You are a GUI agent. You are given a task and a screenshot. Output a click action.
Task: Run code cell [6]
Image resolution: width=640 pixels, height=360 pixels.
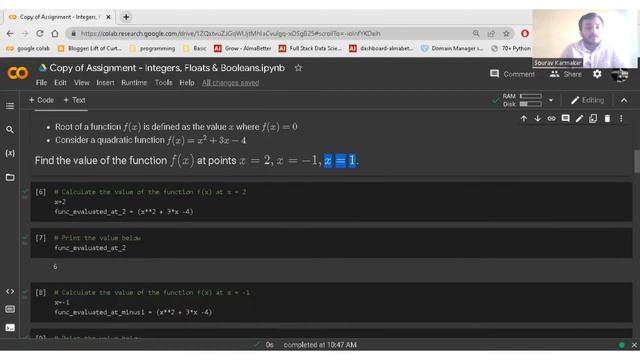[x=40, y=192]
